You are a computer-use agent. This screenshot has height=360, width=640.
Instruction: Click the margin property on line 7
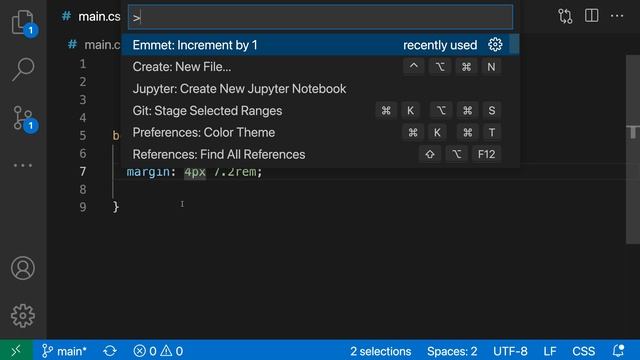pos(148,172)
